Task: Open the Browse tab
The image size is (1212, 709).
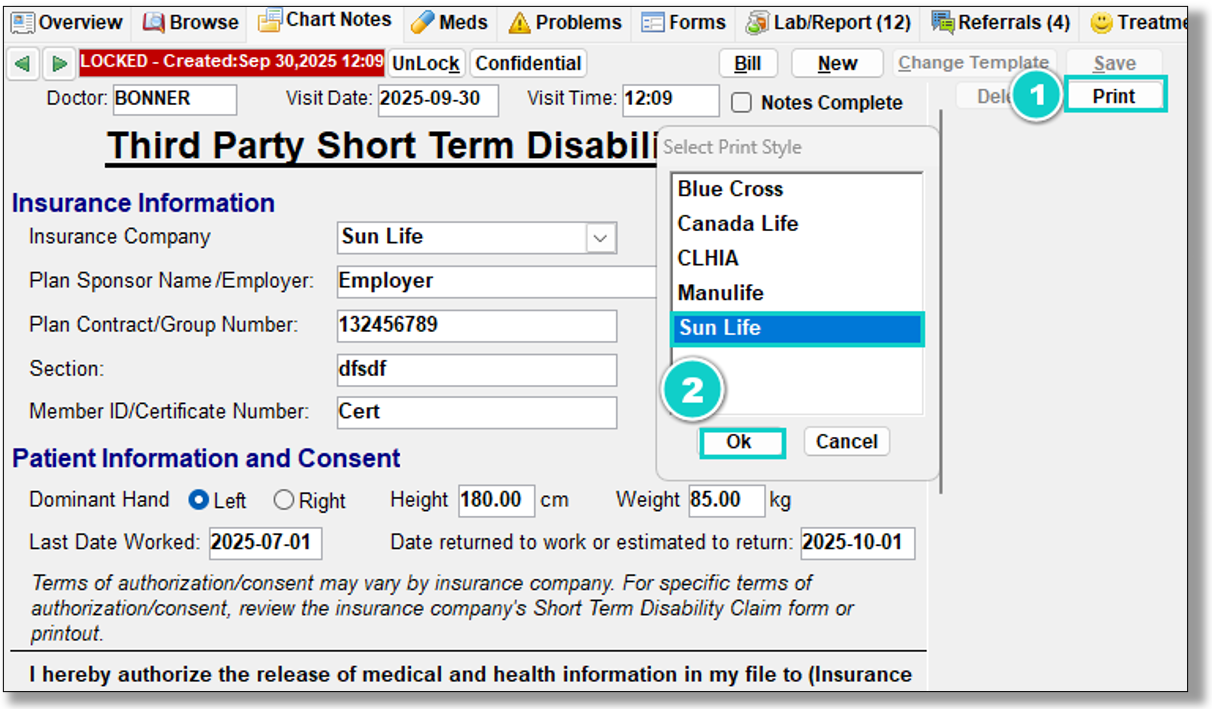Action: [x=191, y=22]
